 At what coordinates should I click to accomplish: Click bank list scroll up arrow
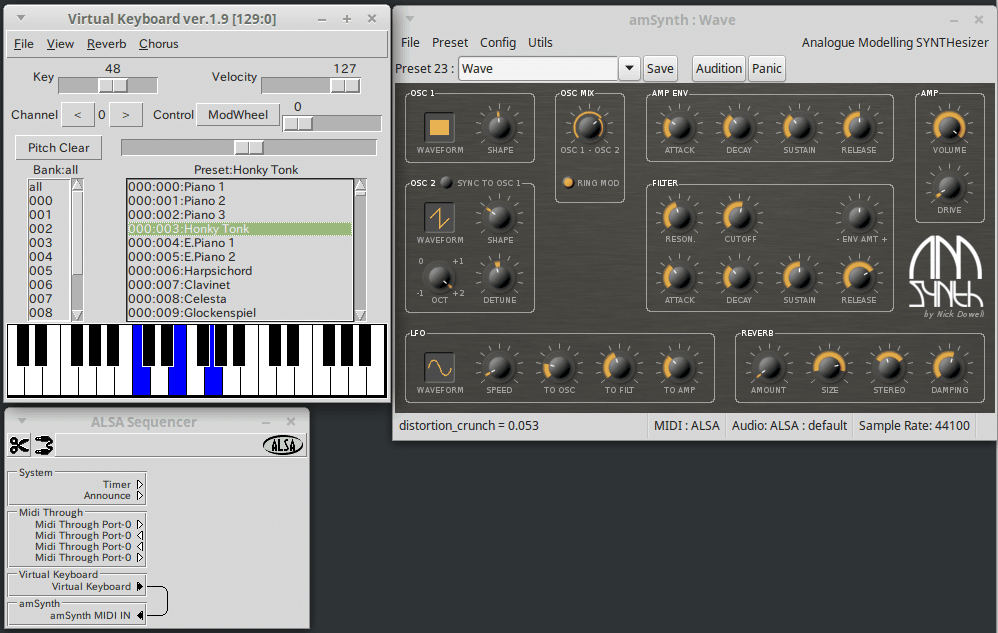(x=78, y=185)
